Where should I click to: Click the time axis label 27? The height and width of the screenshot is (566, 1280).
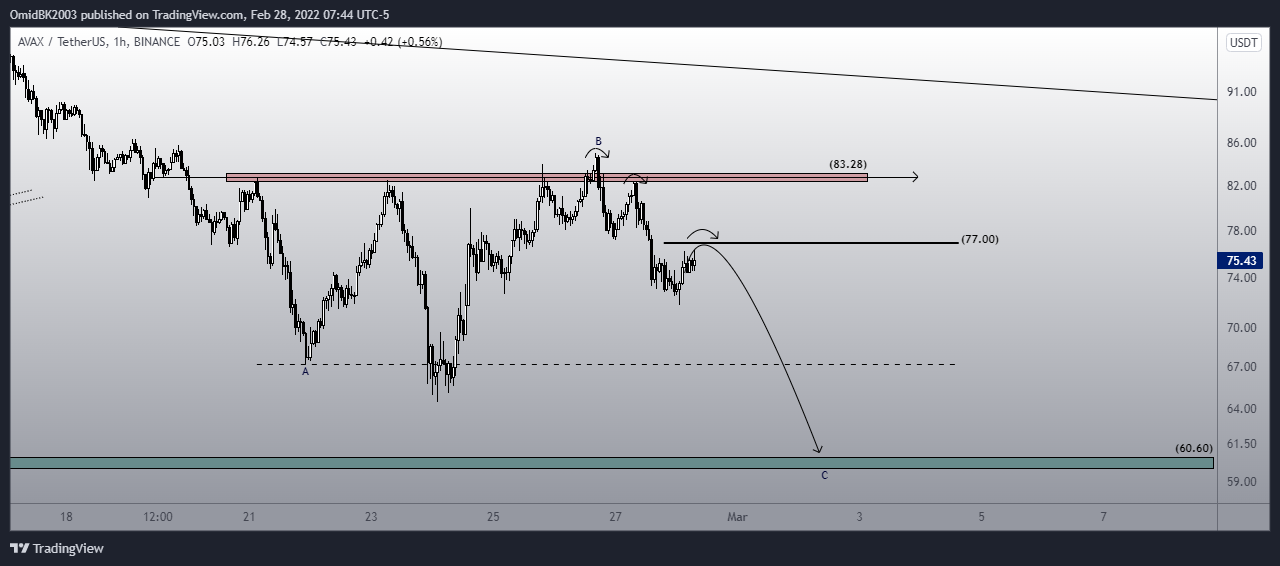point(615,517)
